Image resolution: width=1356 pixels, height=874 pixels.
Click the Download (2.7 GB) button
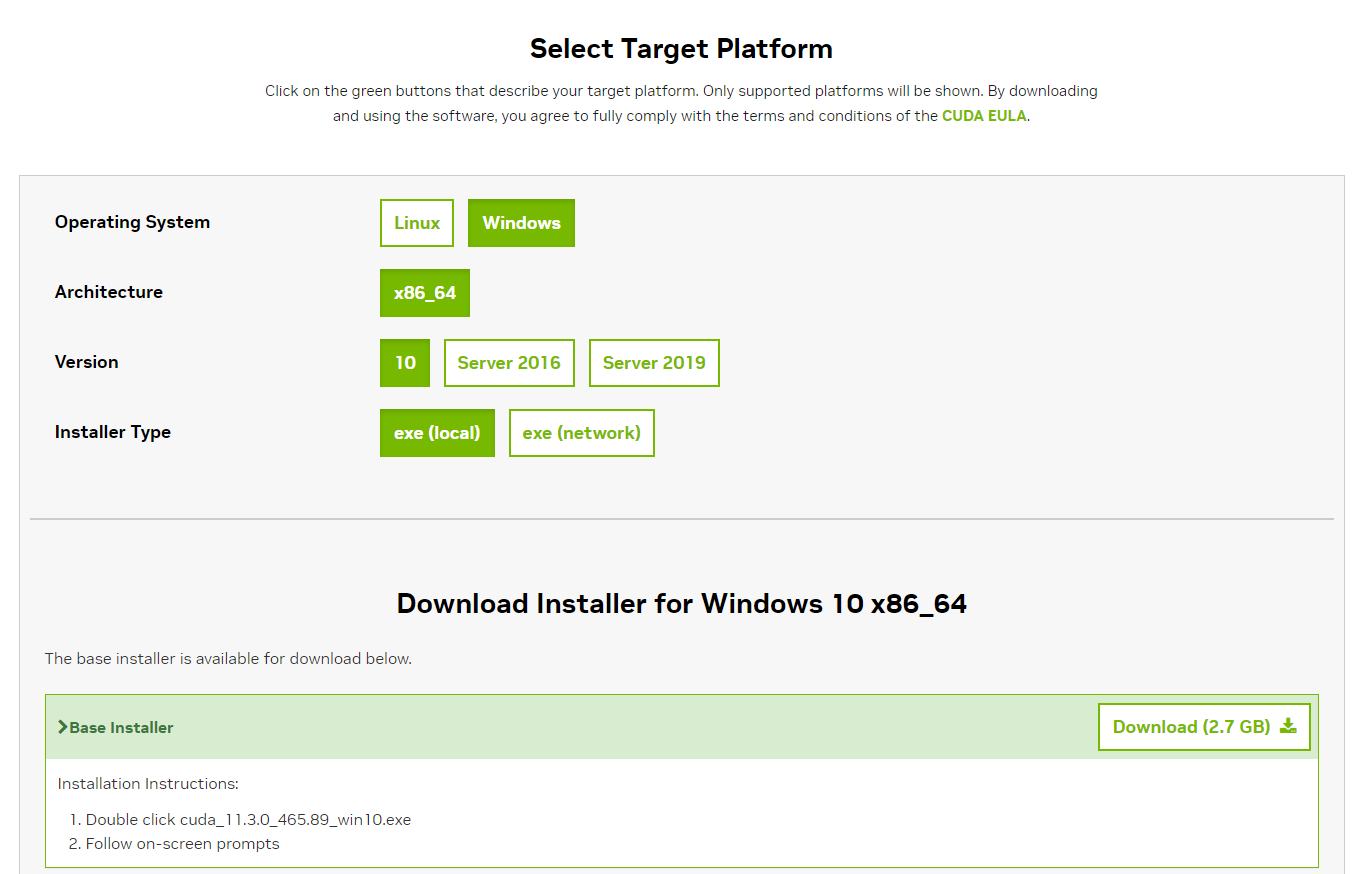coord(1204,727)
